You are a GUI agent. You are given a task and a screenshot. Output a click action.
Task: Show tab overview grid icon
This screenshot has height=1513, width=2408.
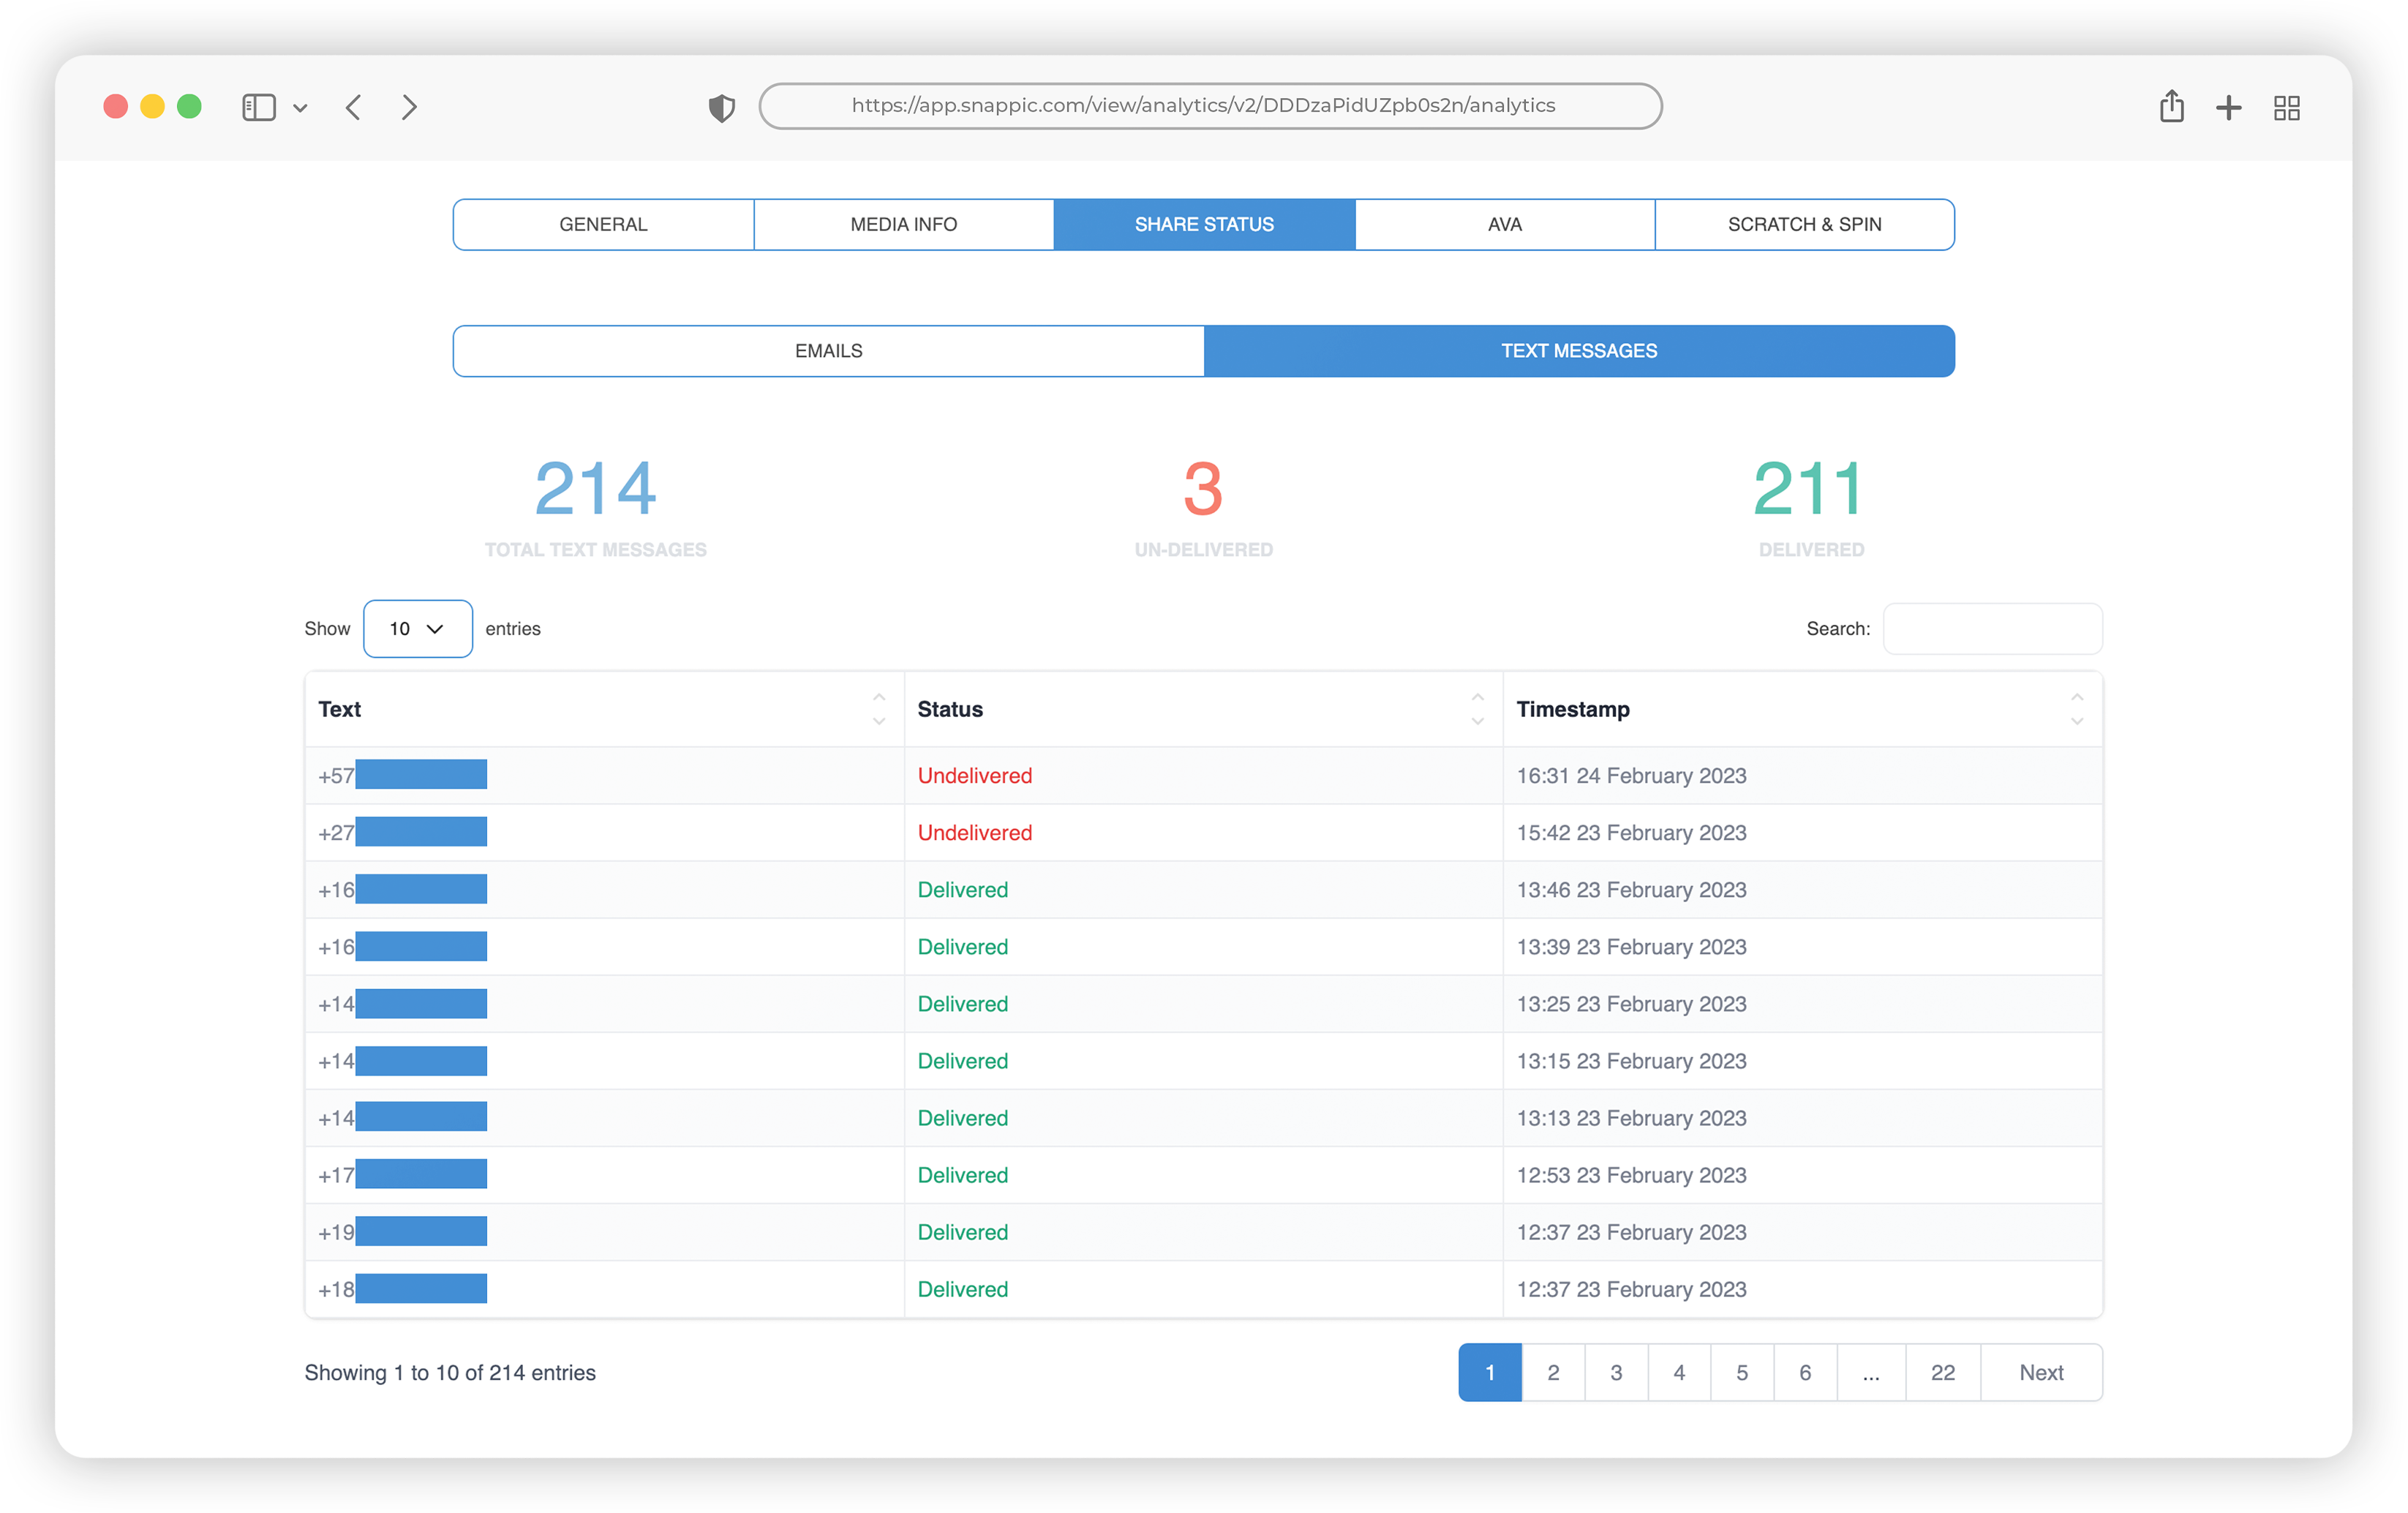[x=2286, y=107]
